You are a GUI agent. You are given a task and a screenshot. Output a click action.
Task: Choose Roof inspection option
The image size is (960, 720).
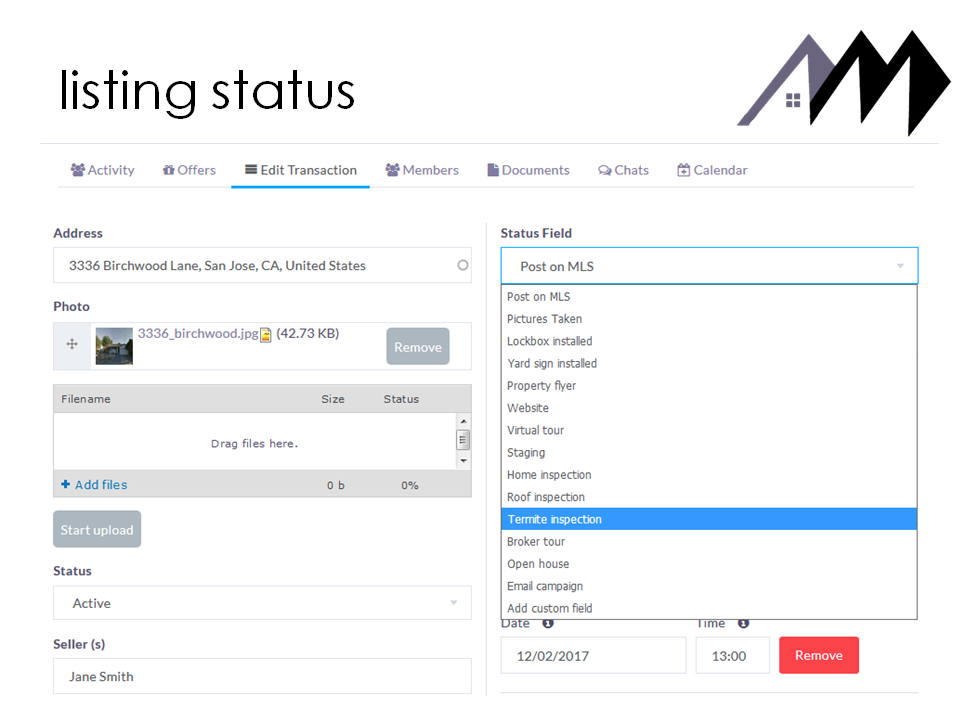click(x=709, y=497)
